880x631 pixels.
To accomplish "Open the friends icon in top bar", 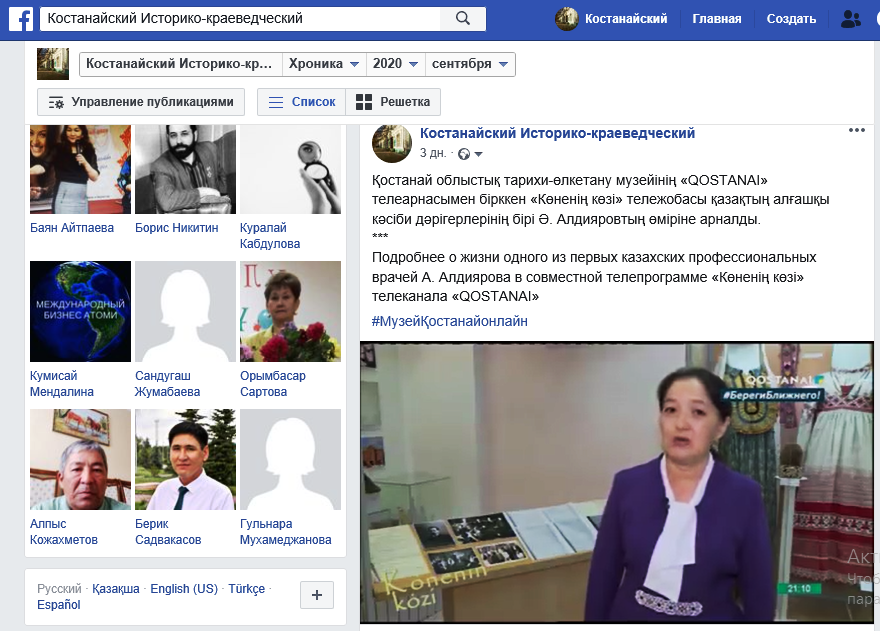I will [851, 18].
